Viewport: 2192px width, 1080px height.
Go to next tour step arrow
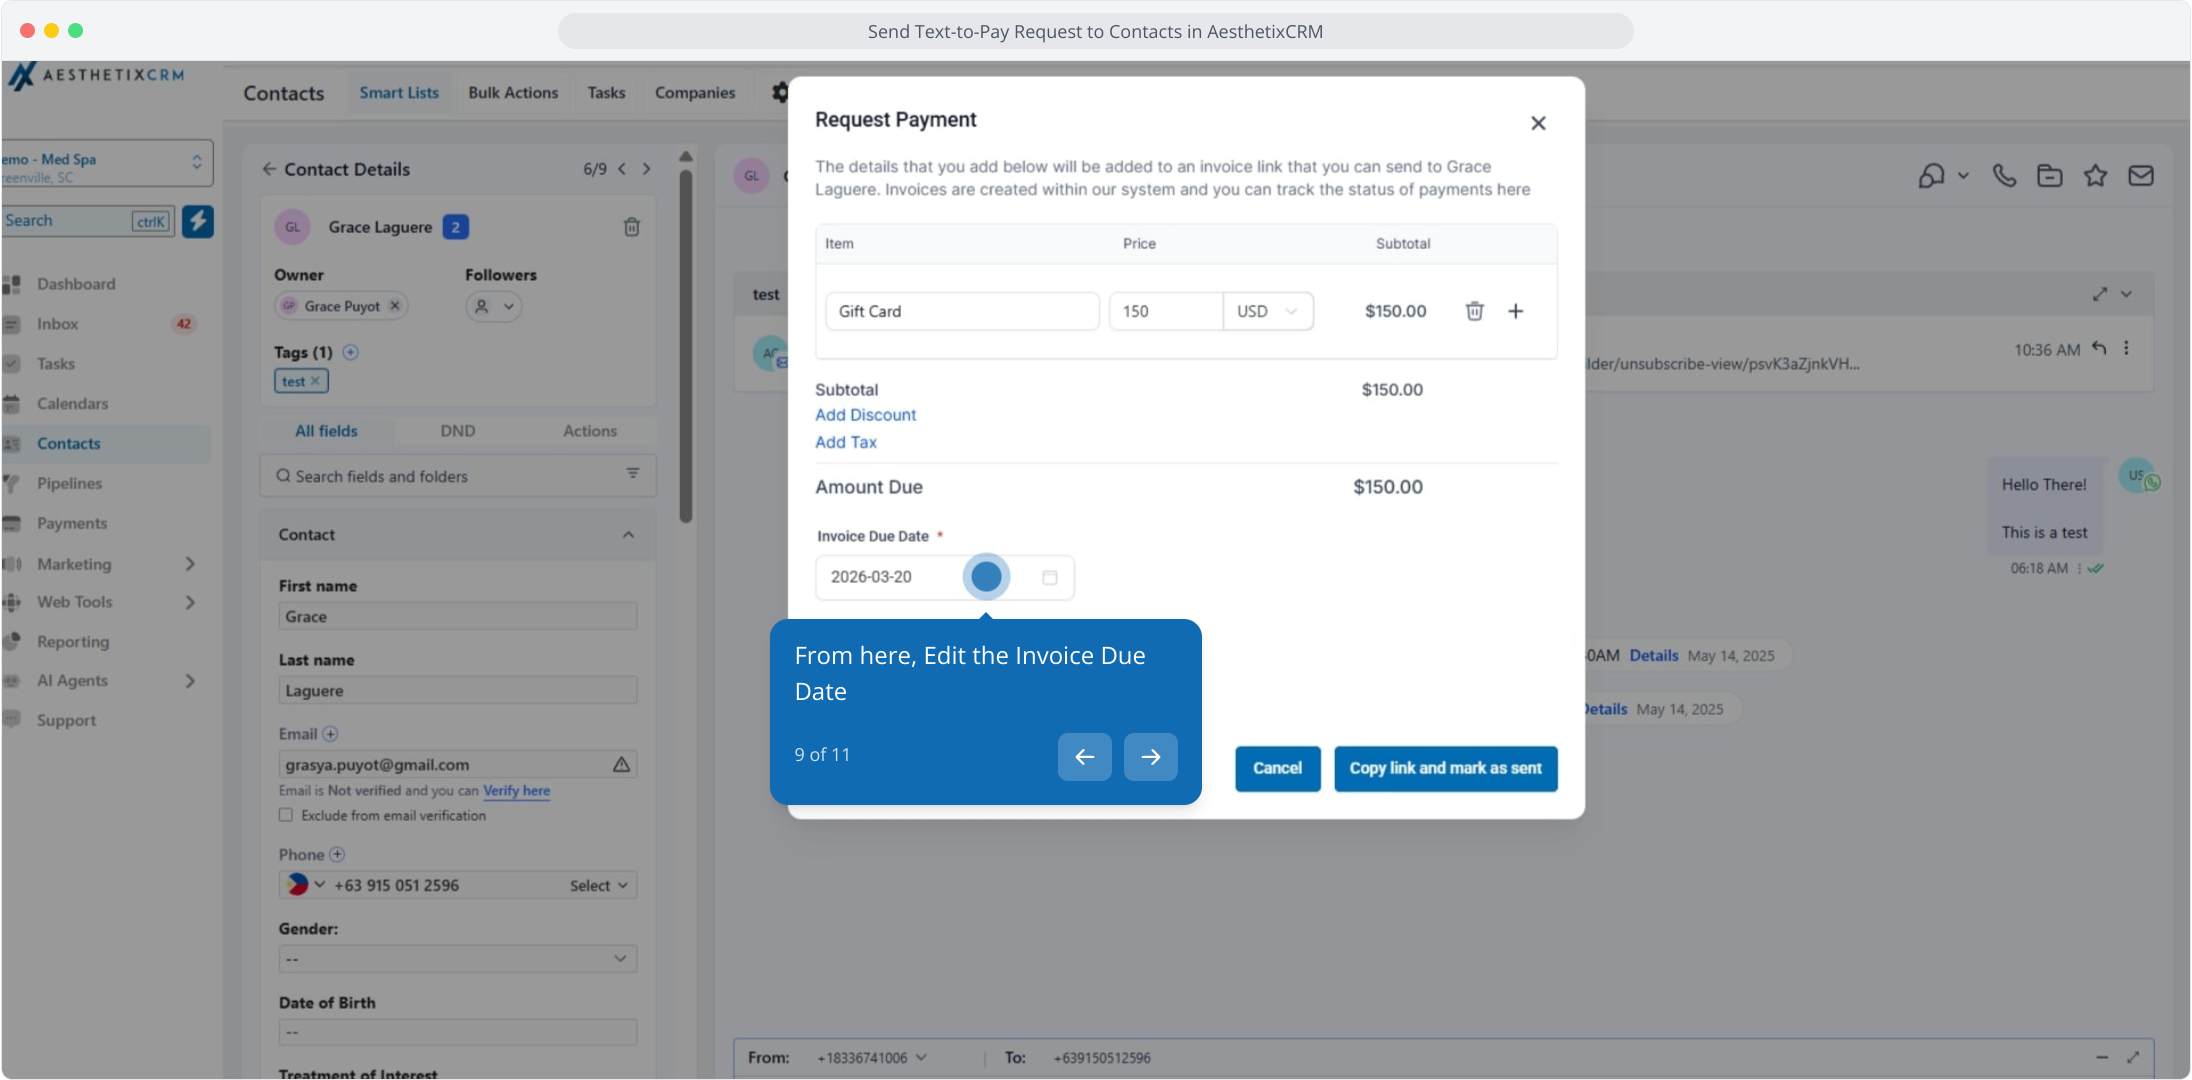pos(1150,757)
